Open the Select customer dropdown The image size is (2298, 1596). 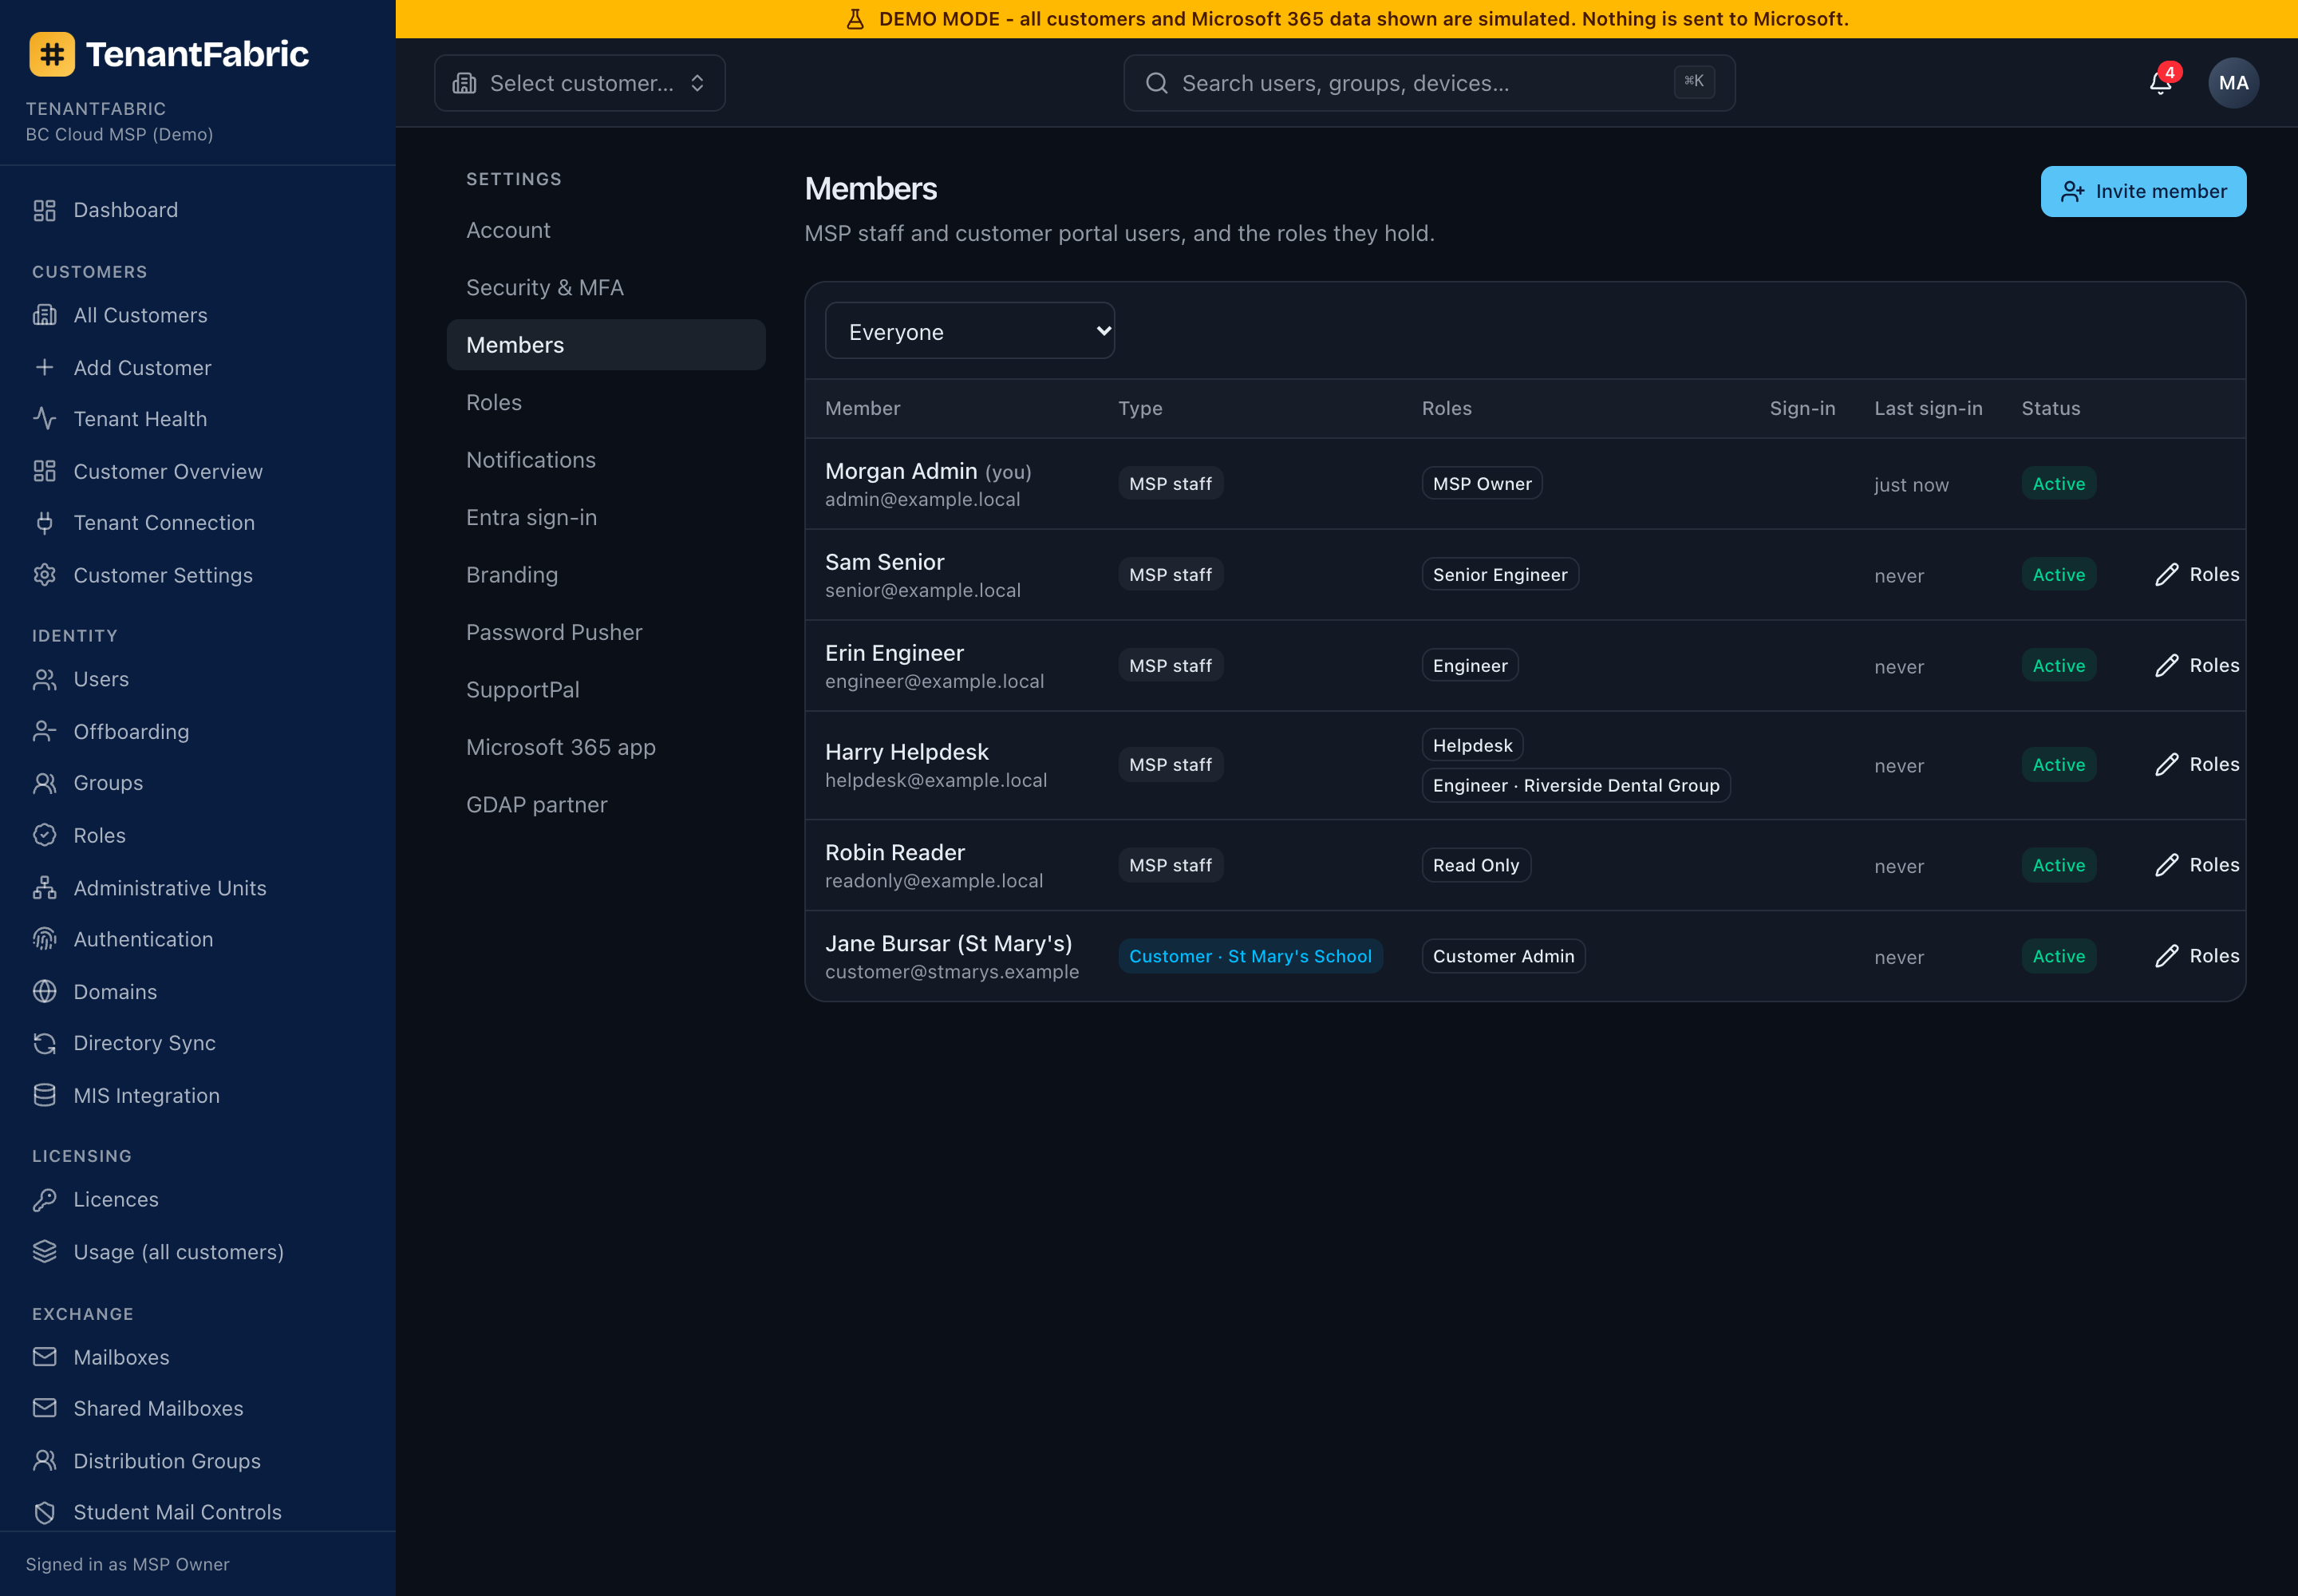pyautogui.click(x=580, y=83)
